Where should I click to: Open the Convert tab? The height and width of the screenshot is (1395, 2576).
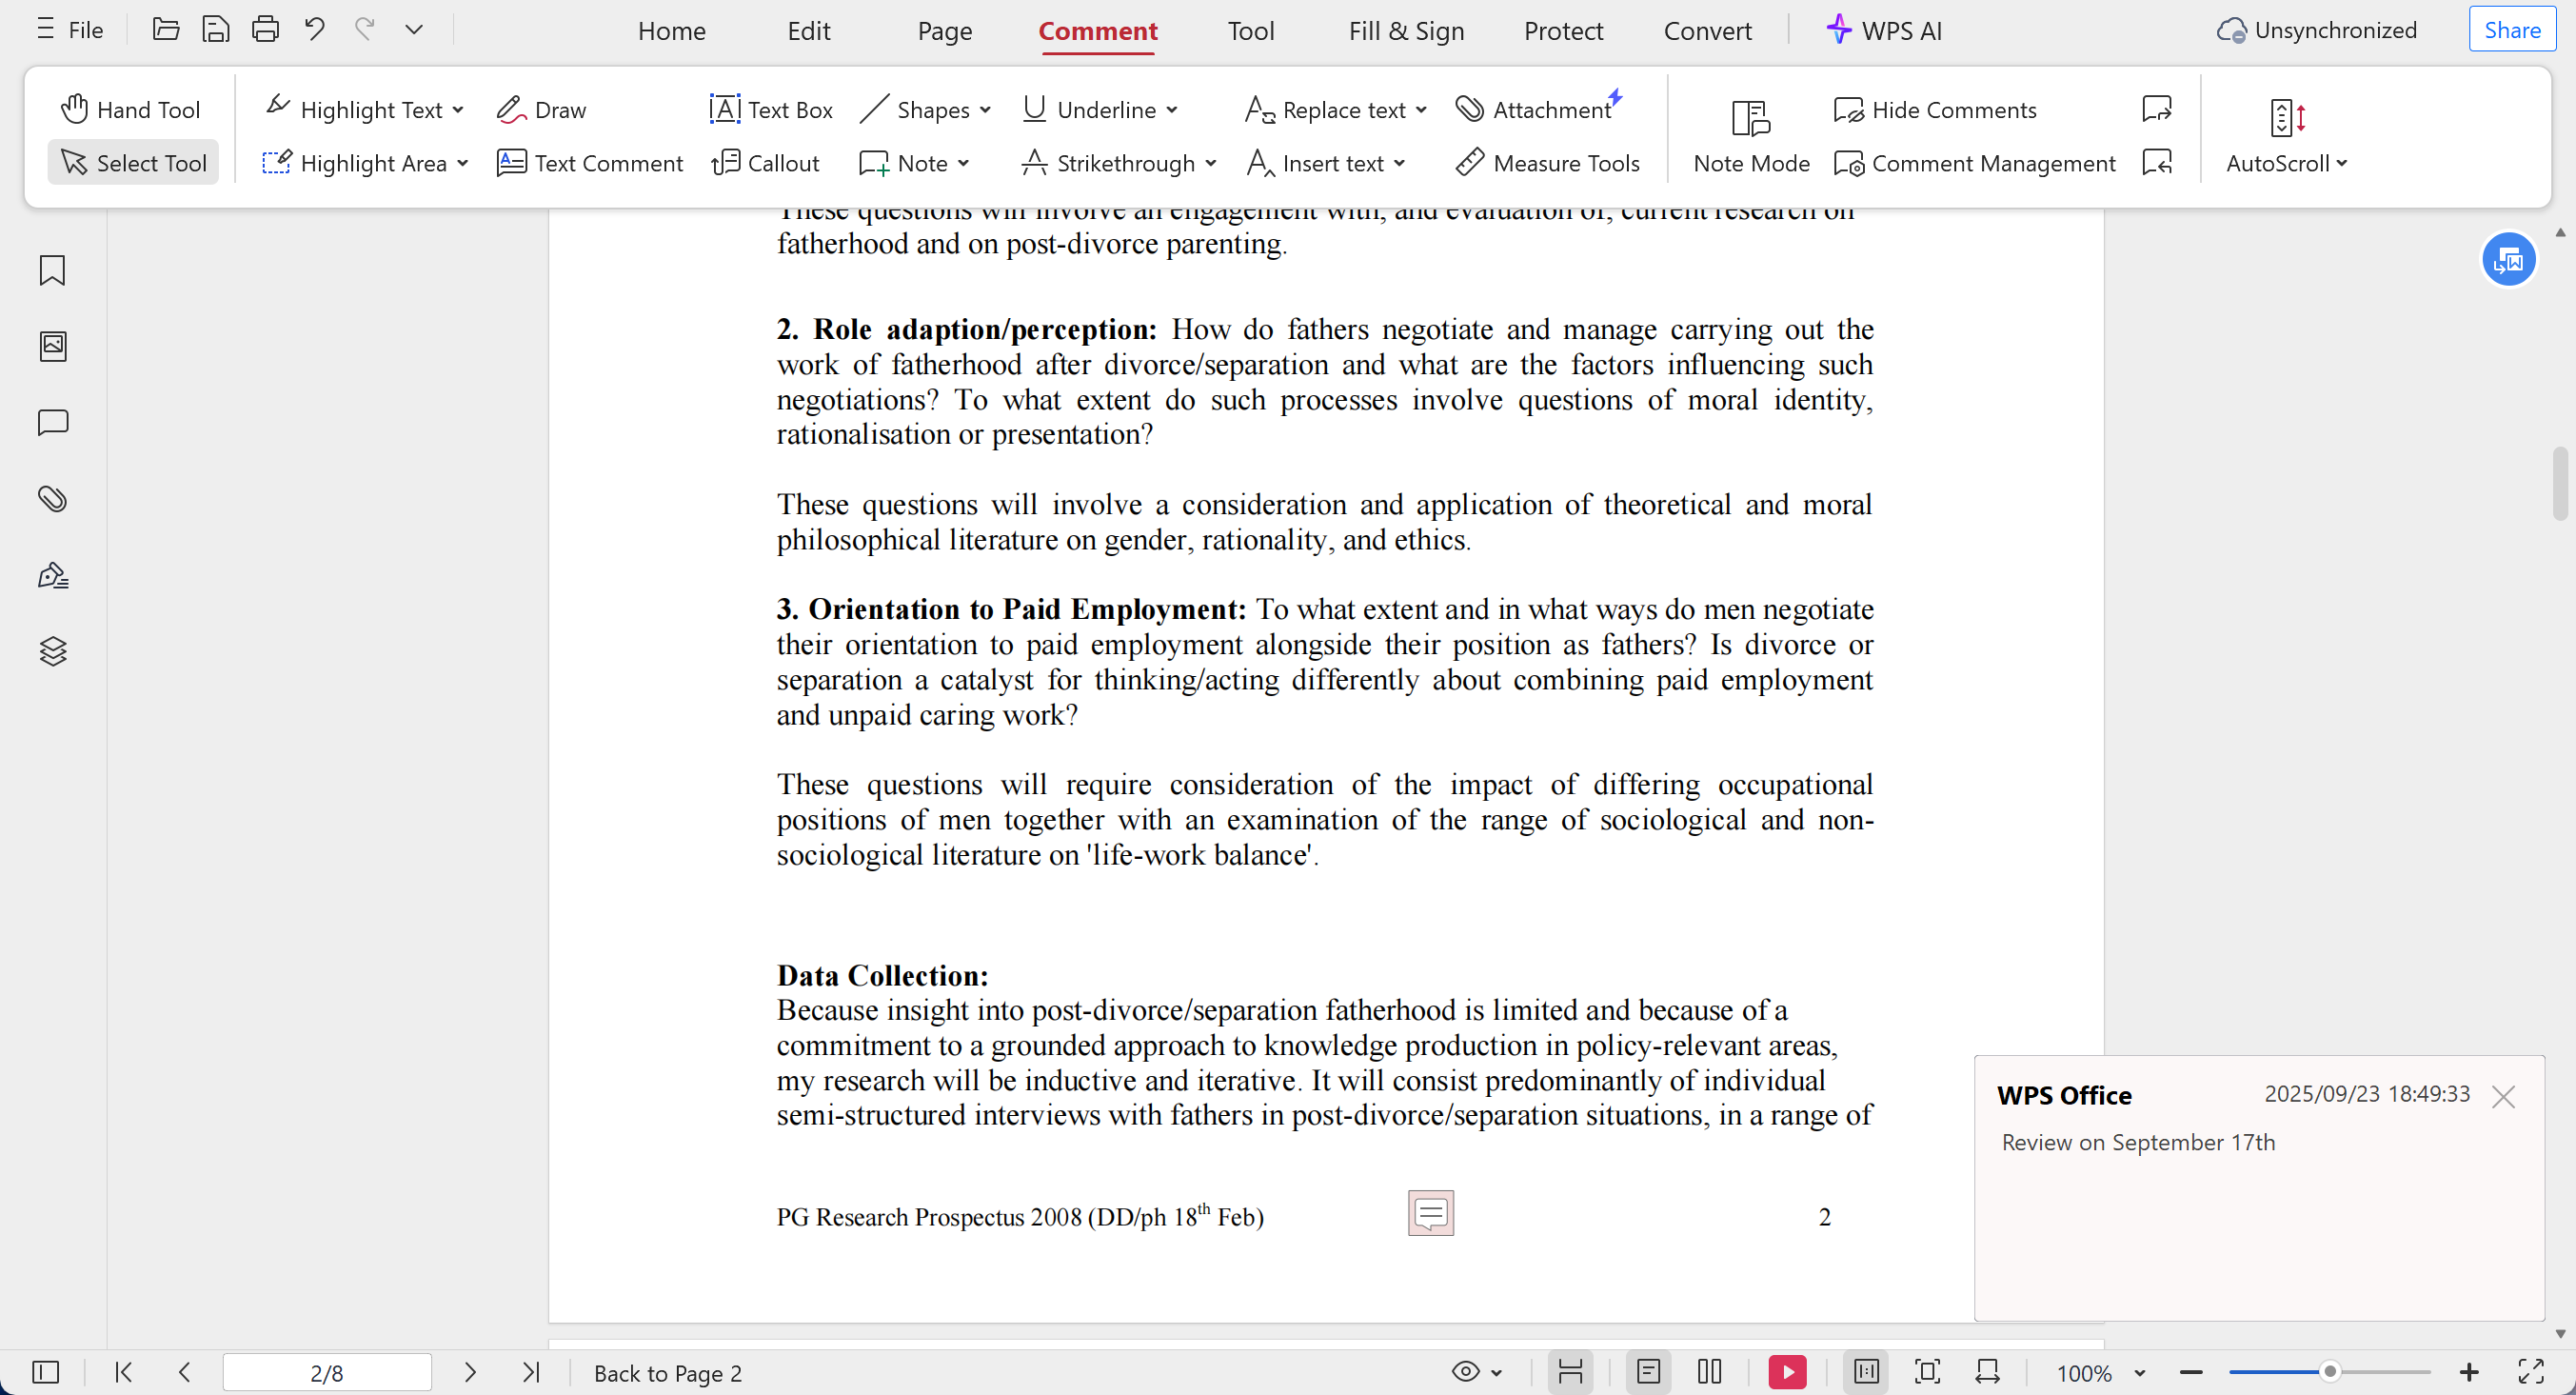pyautogui.click(x=1707, y=31)
